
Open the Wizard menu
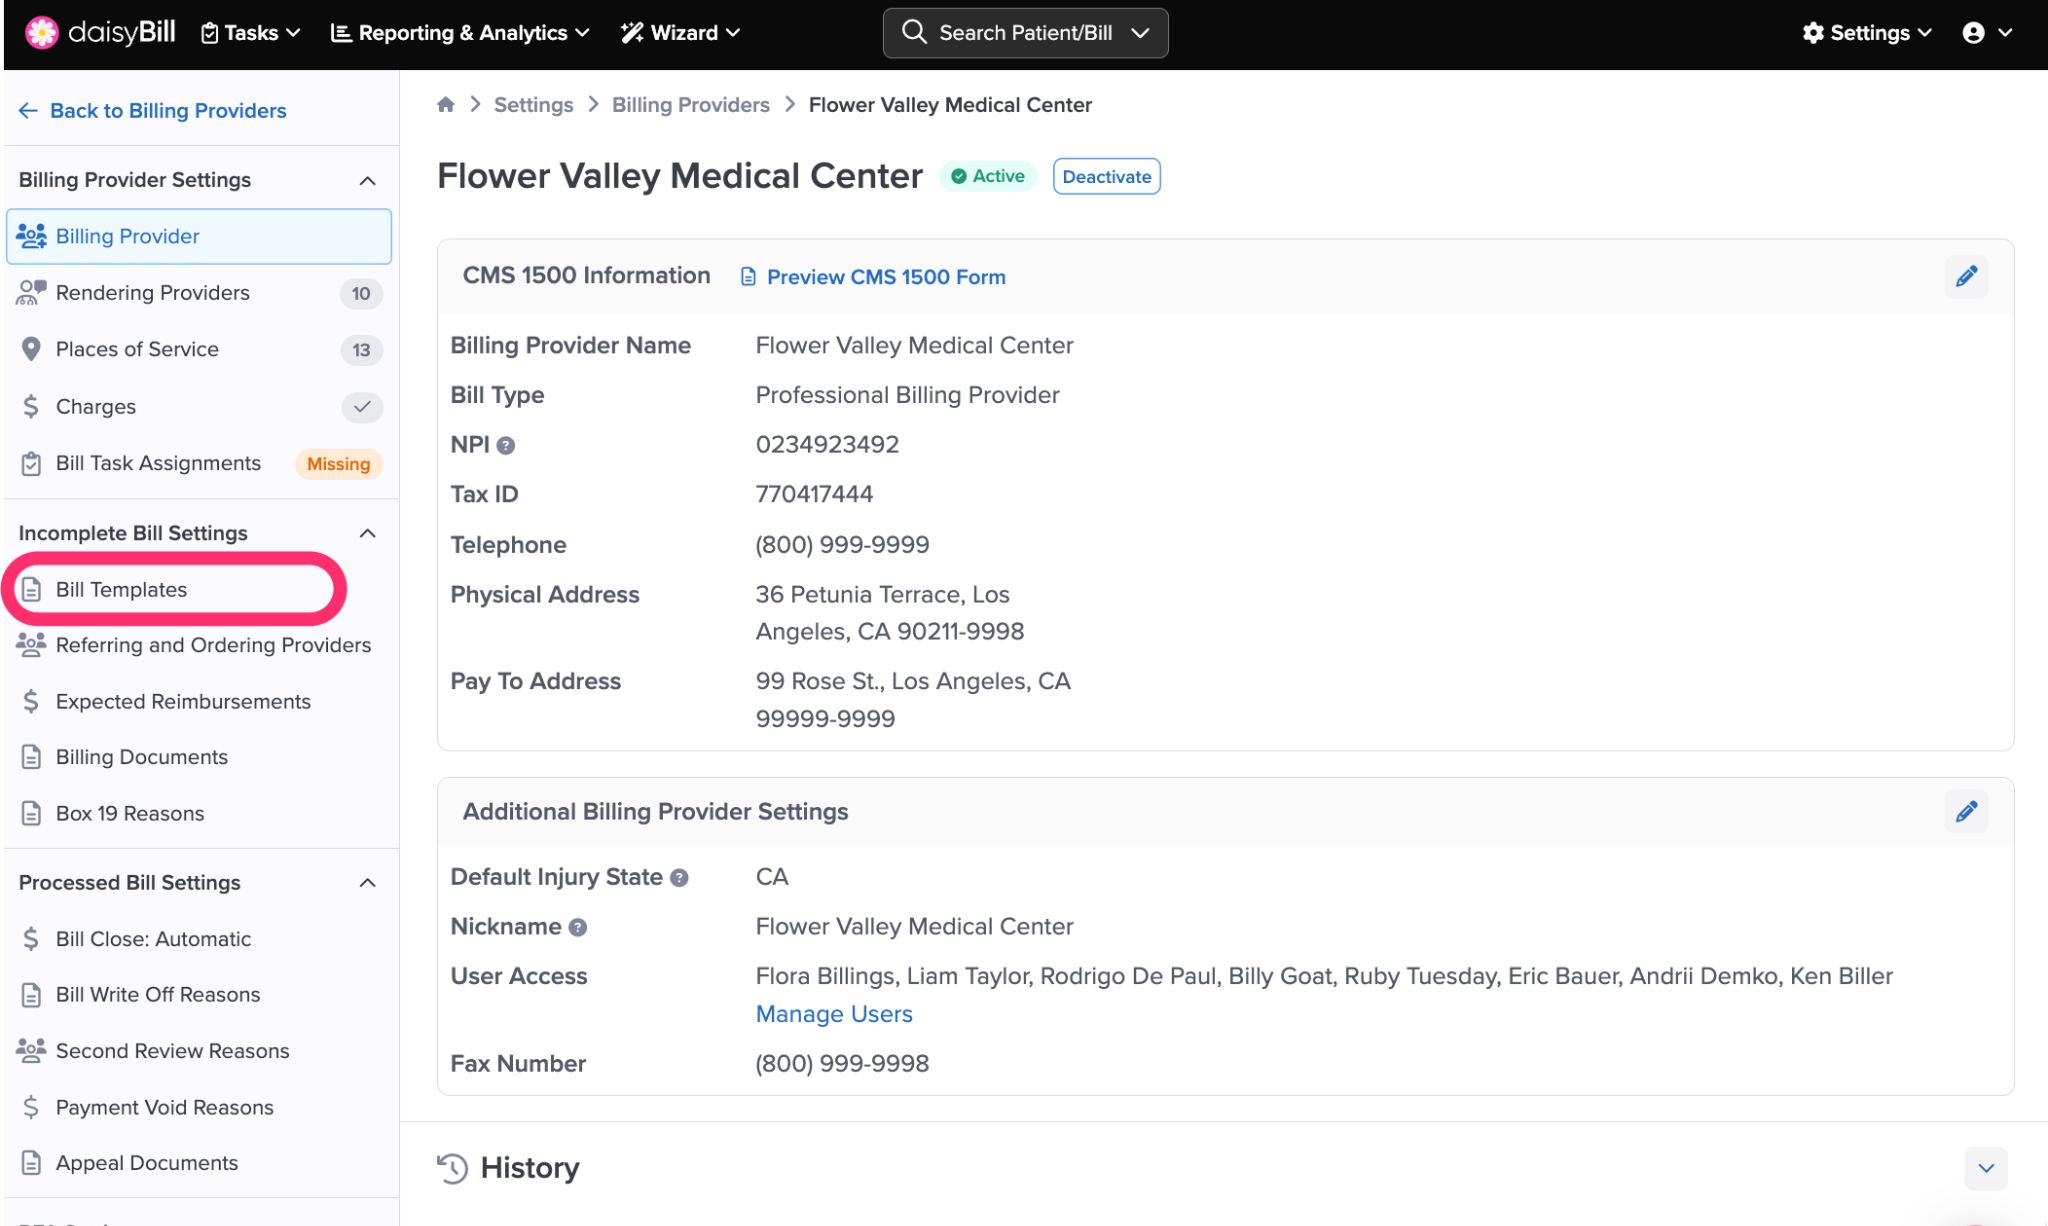point(681,33)
